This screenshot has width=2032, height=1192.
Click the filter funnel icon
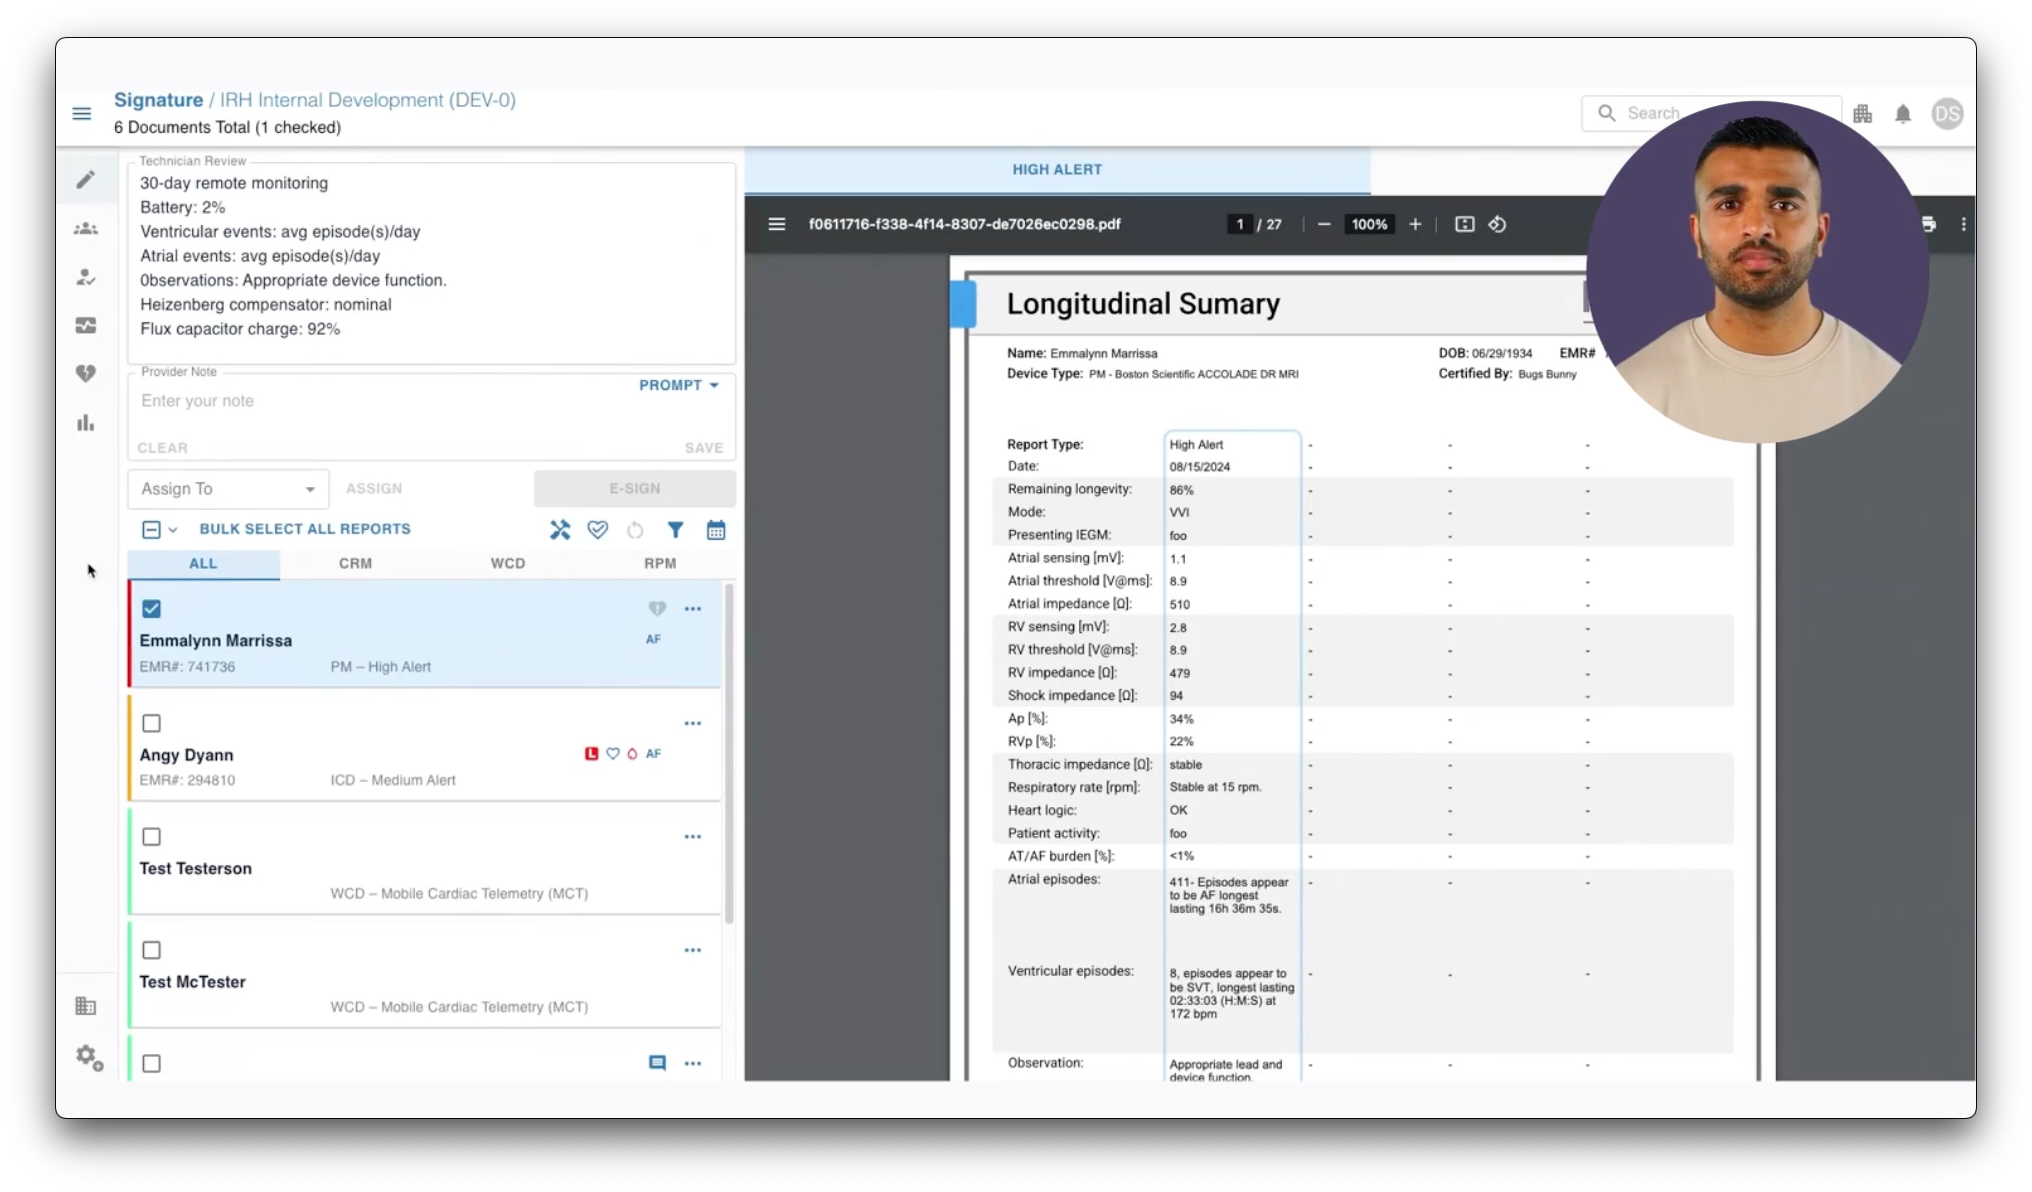coord(675,530)
